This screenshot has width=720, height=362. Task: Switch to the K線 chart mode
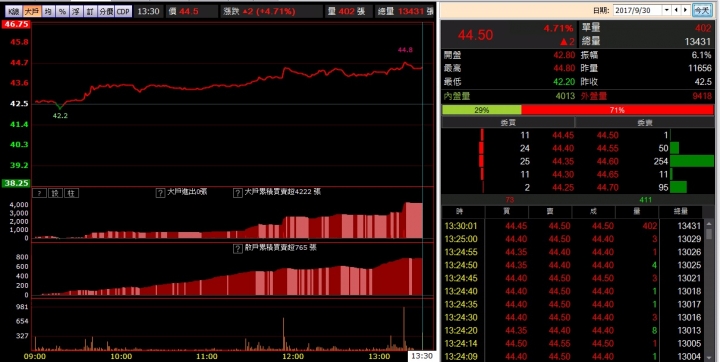point(14,11)
